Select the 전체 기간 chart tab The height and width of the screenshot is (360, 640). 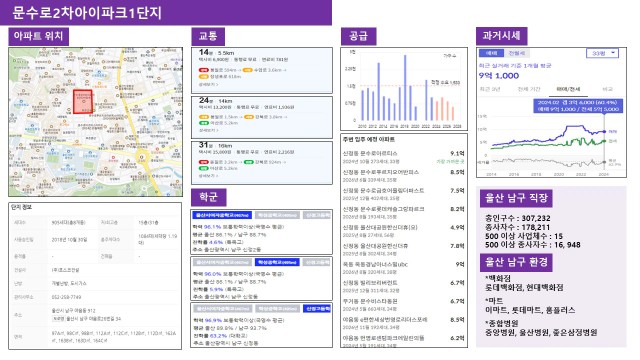(x=529, y=89)
